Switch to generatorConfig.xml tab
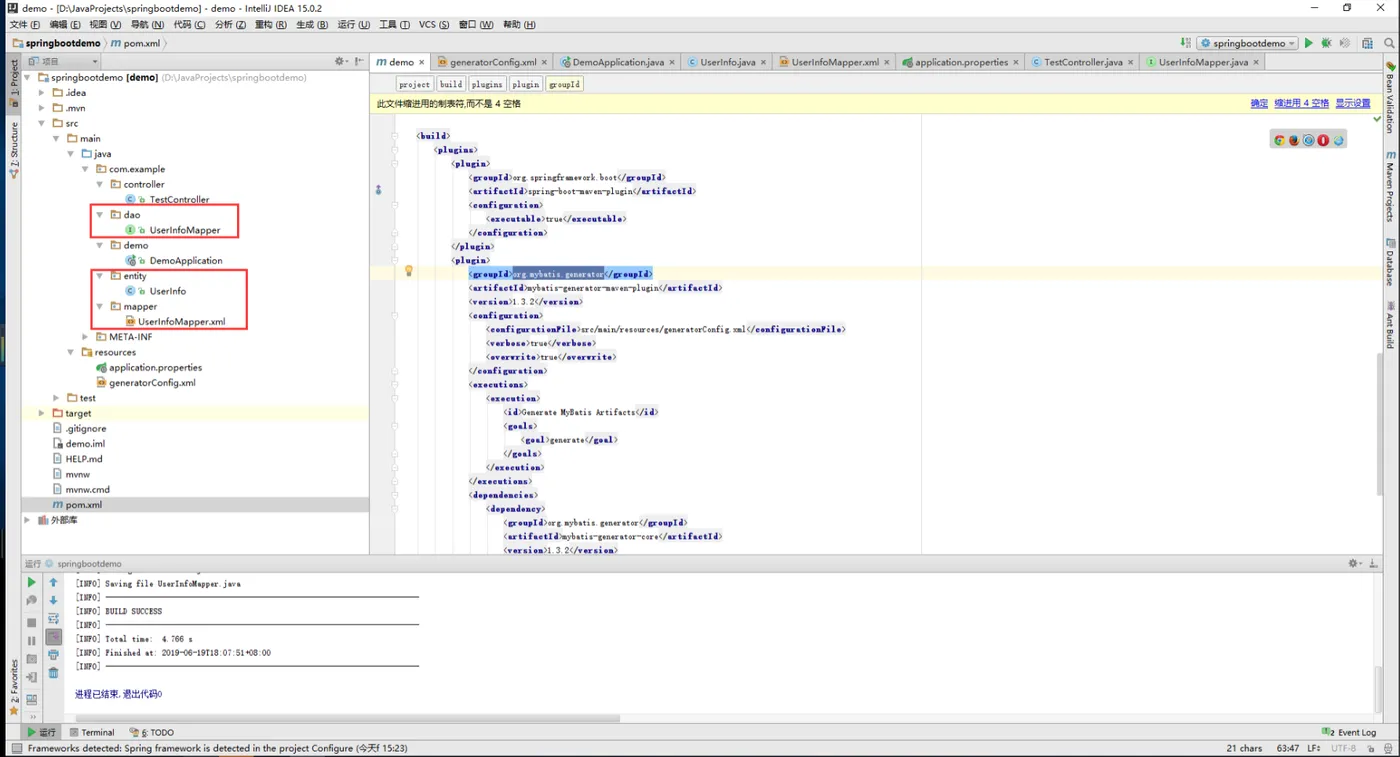1400x757 pixels. [492, 62]
